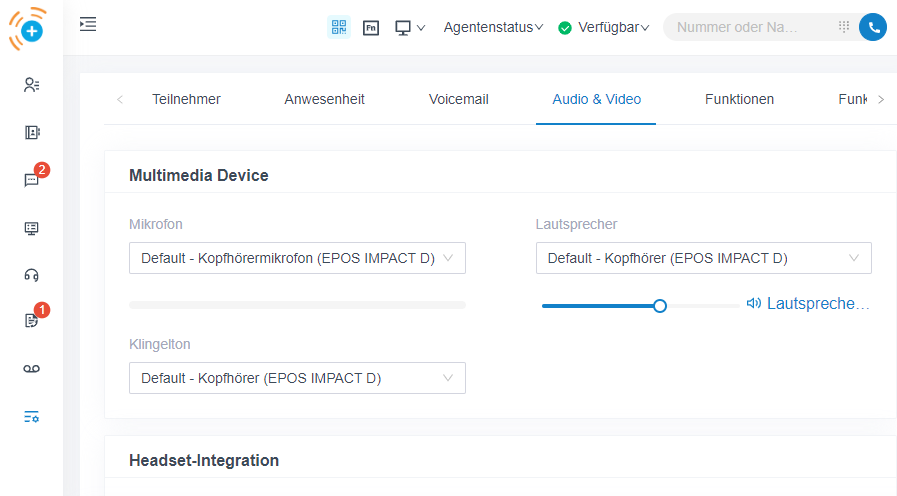This screenshot has width=897, height=496.
Task: Open the contacts list in sidebar
Action: point(31,85)
